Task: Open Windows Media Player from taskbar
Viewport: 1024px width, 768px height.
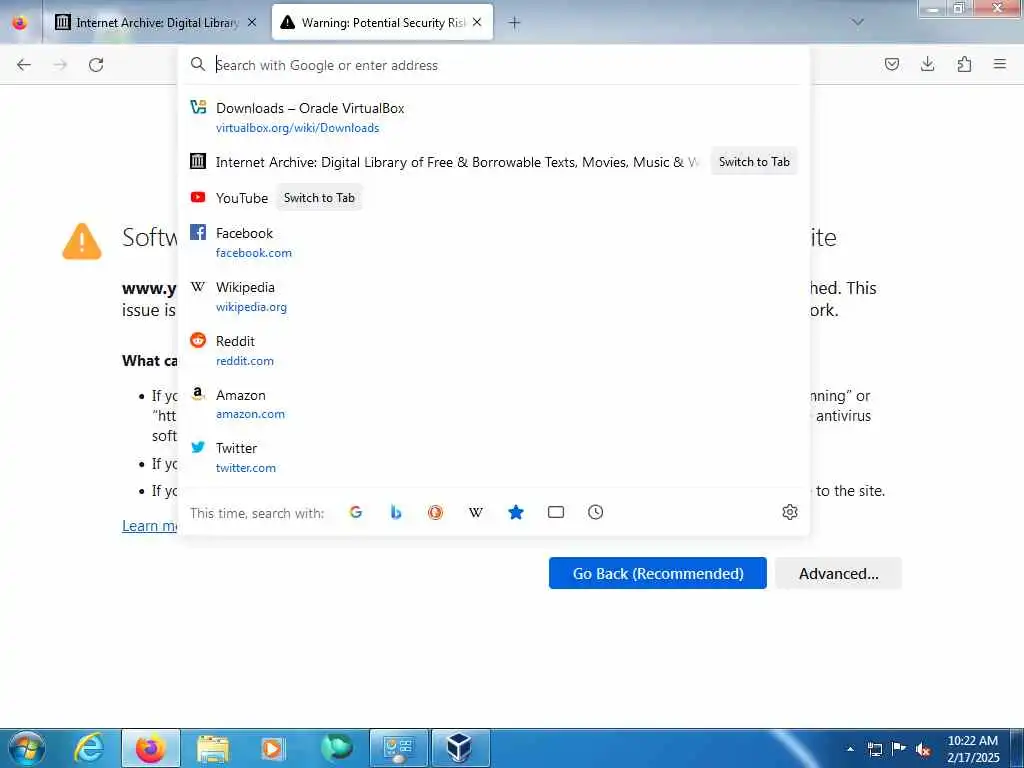Action: coord(272,748)
